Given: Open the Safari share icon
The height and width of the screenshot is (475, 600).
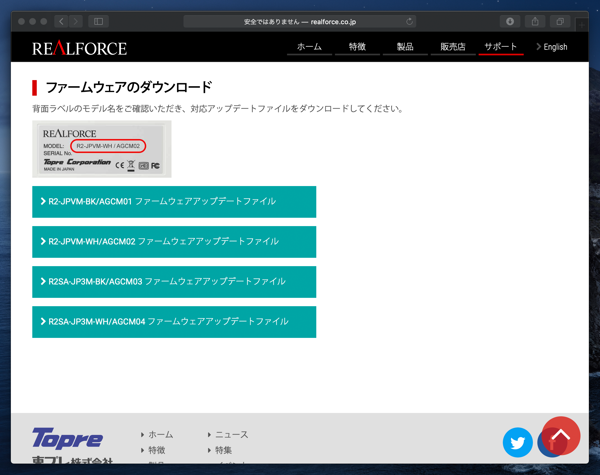Looking at the screenshot, I should point(535,21).
